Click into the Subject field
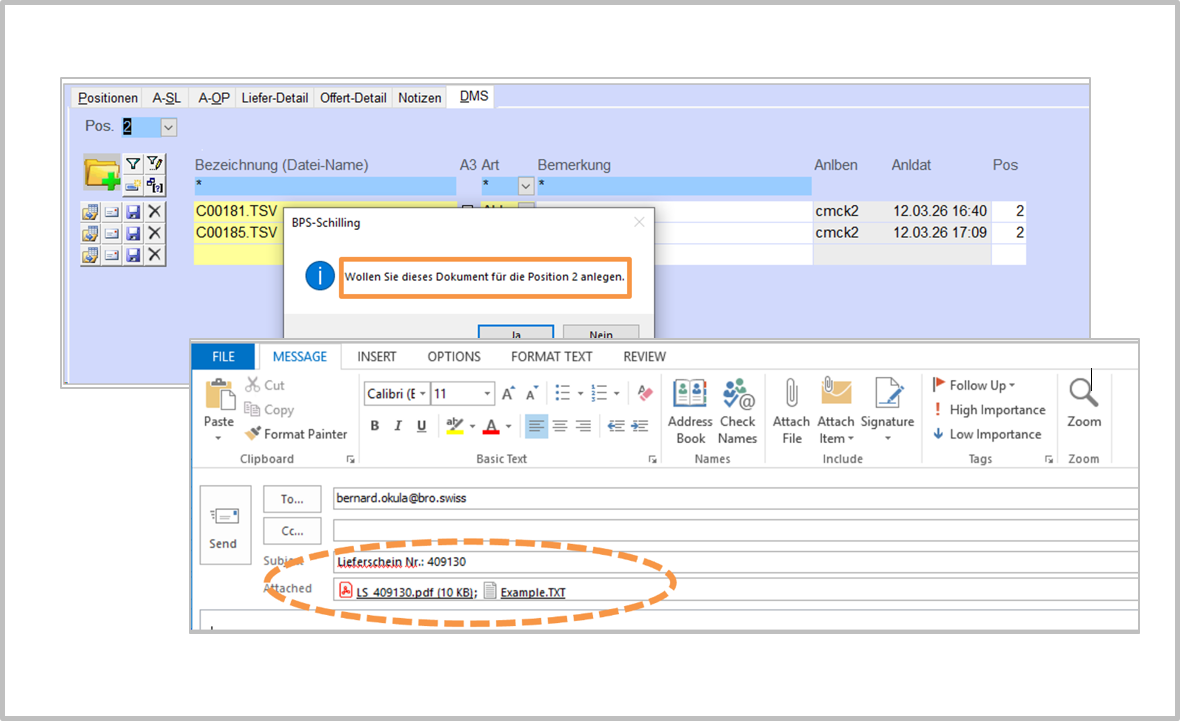This screenshot has height=721, width=1180. click(735, 562)
